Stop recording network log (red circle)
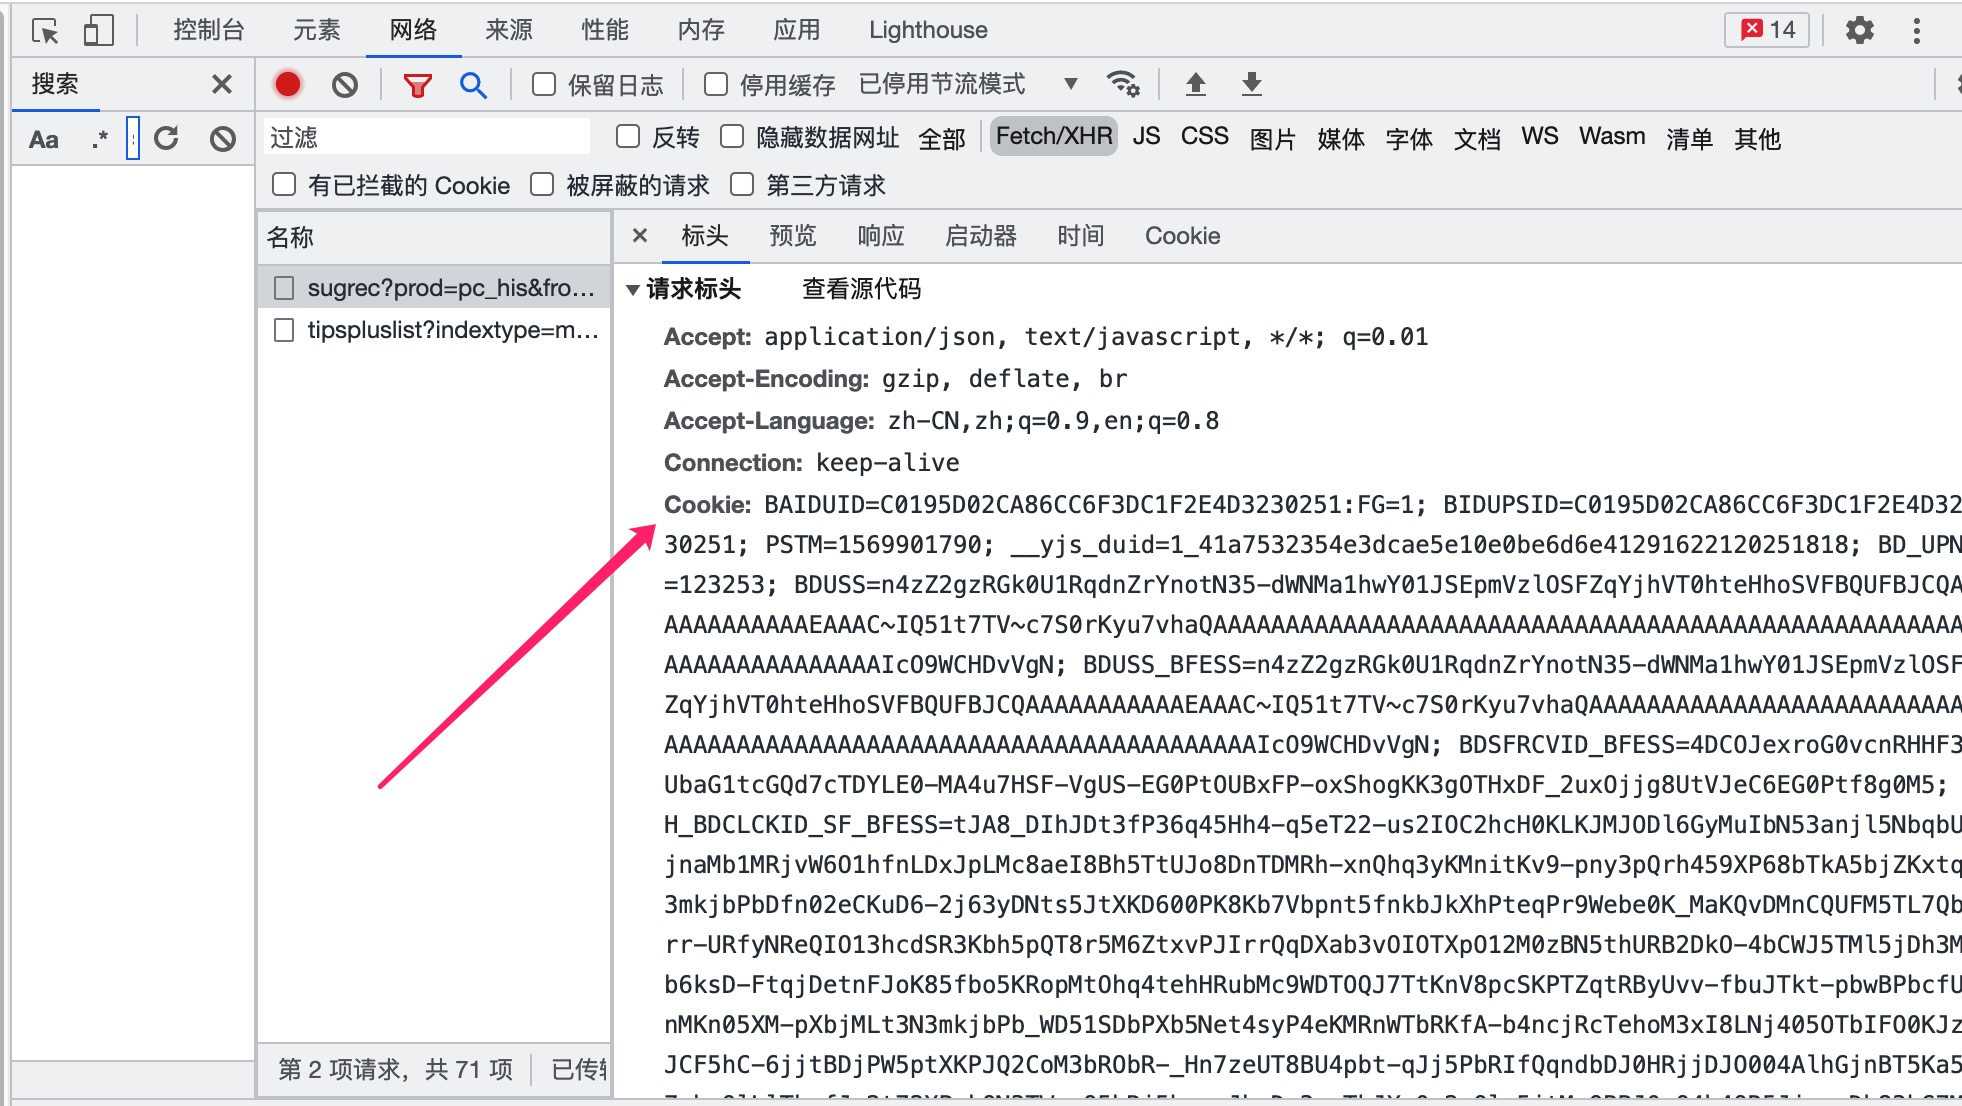 (288, 85)
